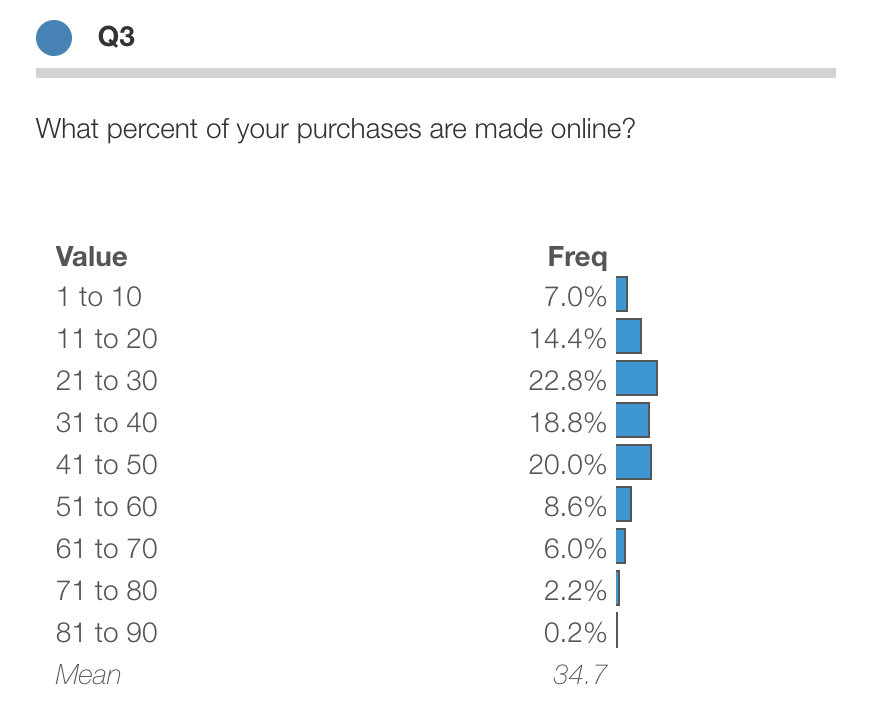Click the 18.8% bar for 31 to 40
Image resolution: width=874 pixels, height=712 pixels.
pyautogui.click(x=633, y=420)
